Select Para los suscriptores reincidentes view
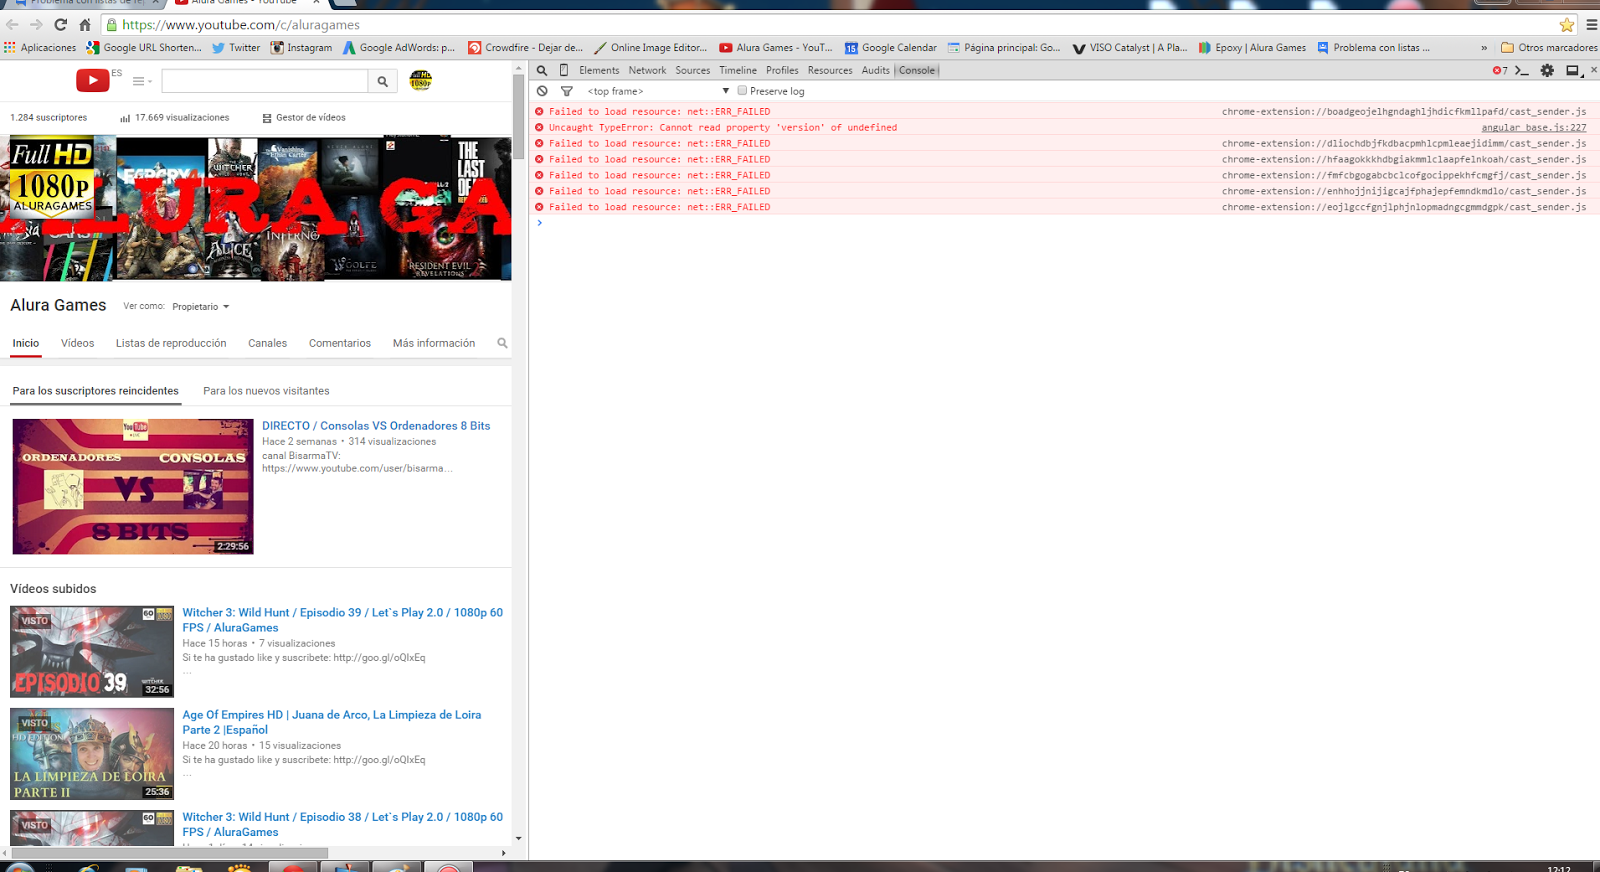 click(x=96, y=391)
